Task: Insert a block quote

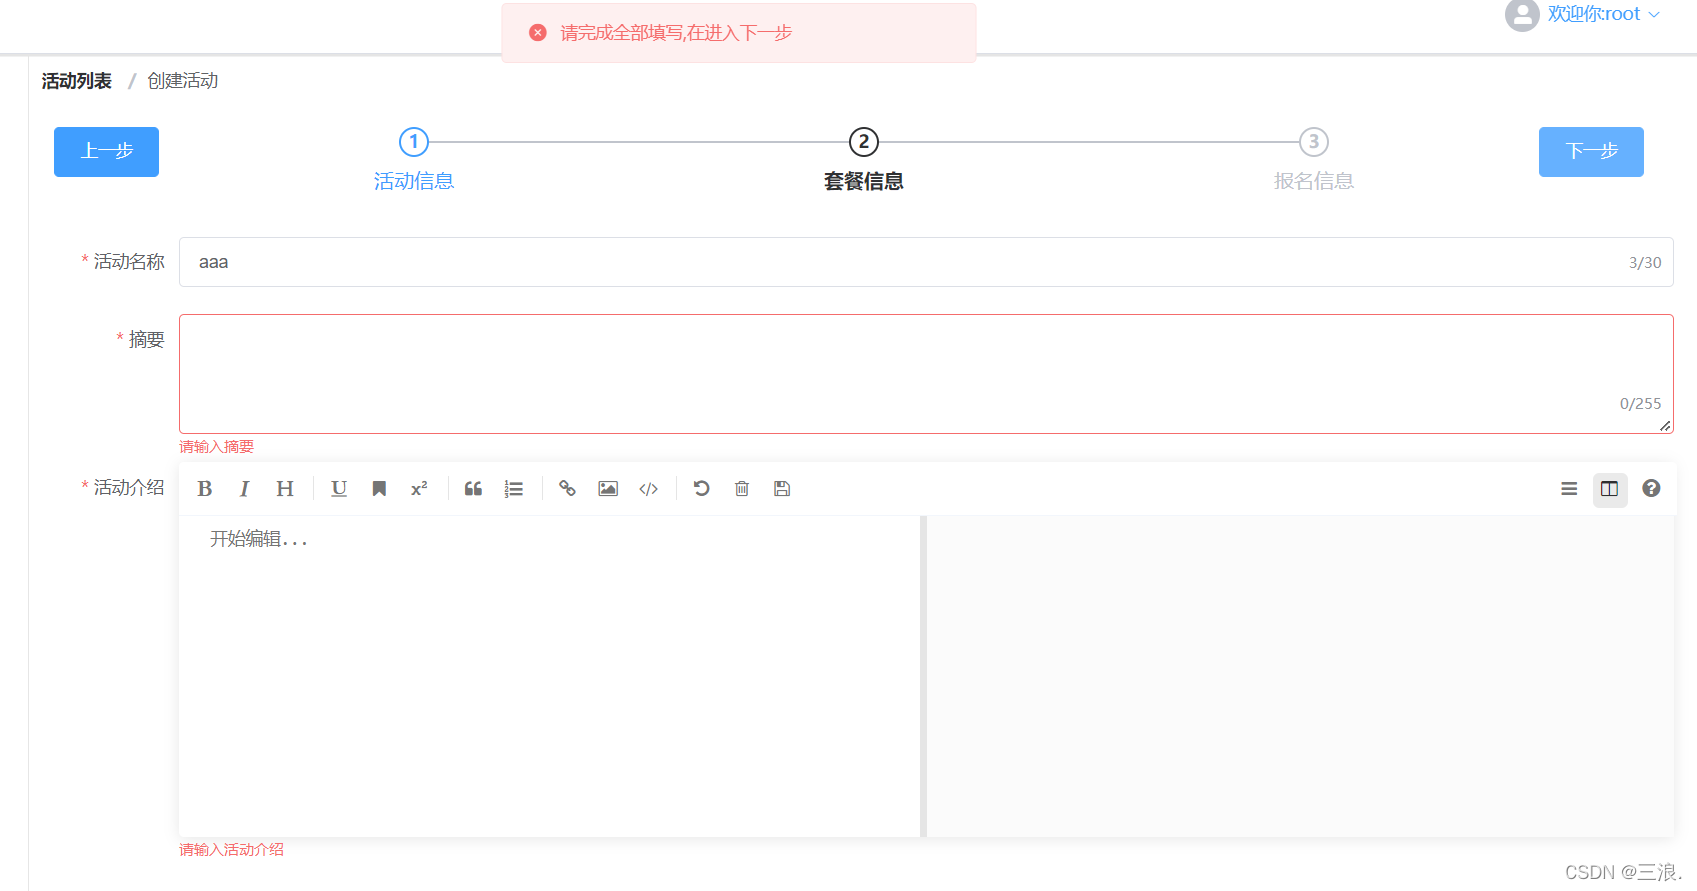Action: (x=473, y=488)
